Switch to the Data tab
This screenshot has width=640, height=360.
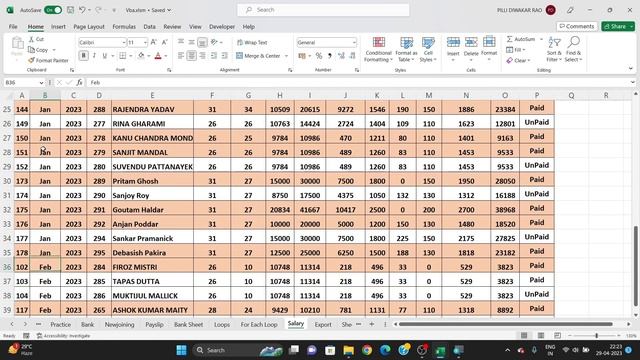(149, 27)
